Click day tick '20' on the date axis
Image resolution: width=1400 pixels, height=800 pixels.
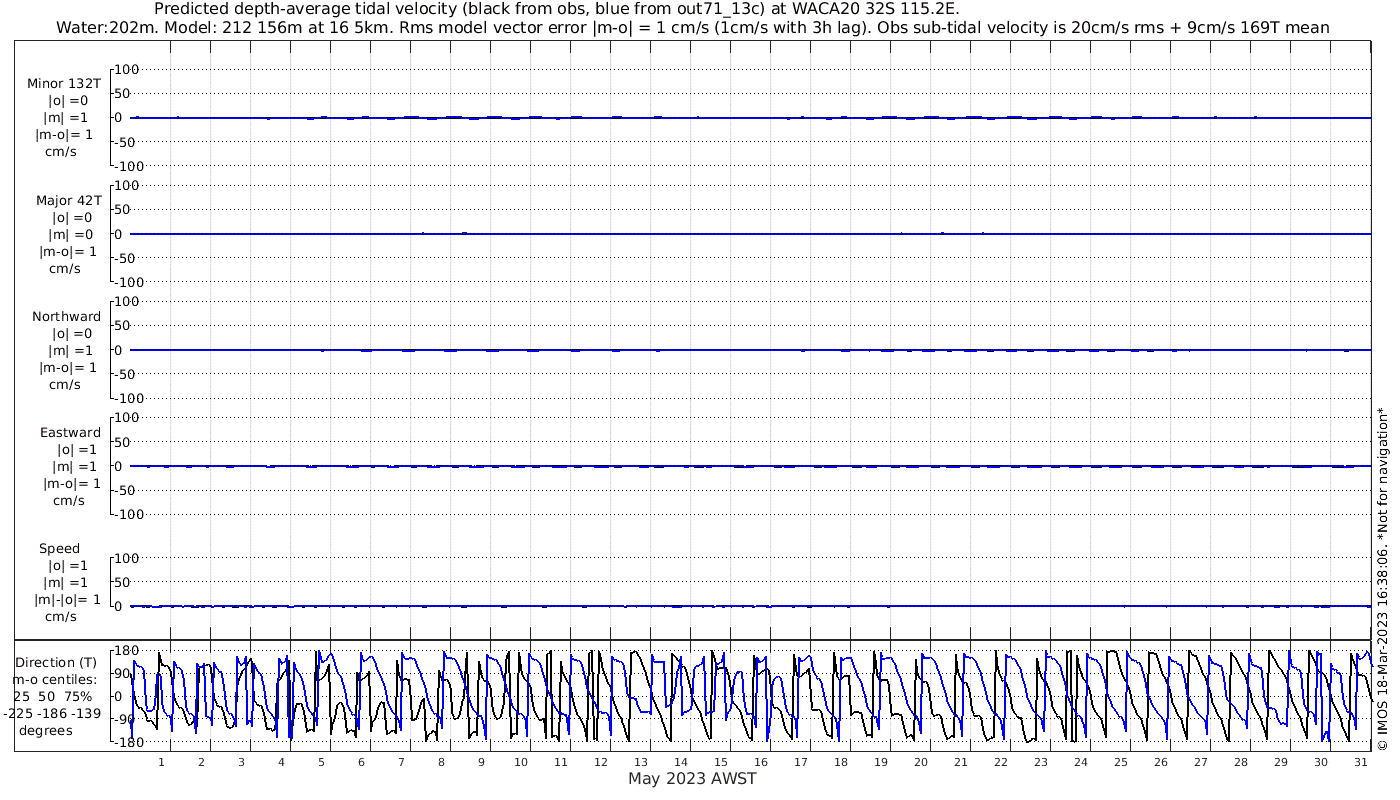click(921, 762)
